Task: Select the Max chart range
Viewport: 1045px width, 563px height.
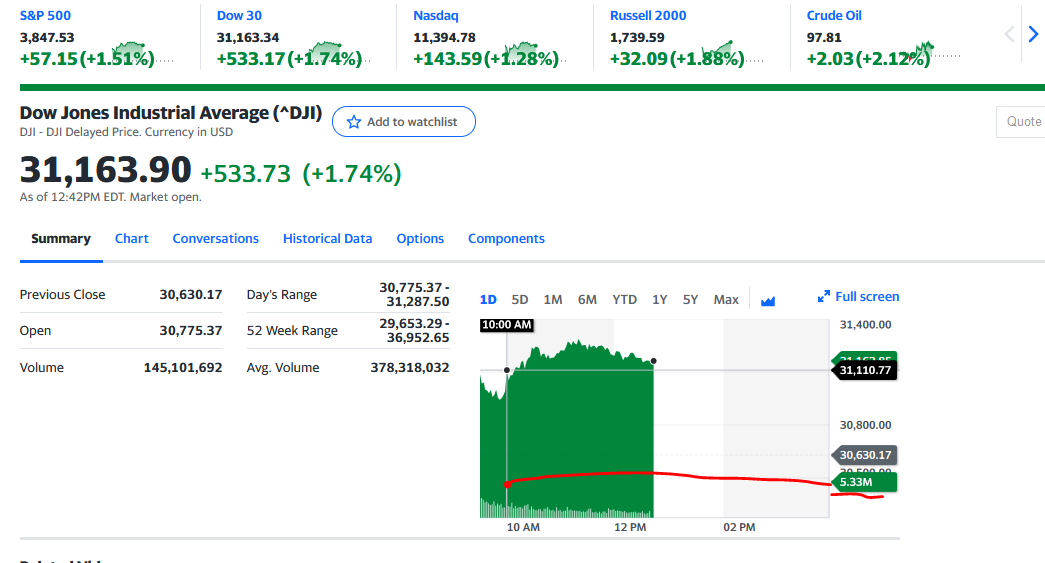Action: click(x=726, y=300)
